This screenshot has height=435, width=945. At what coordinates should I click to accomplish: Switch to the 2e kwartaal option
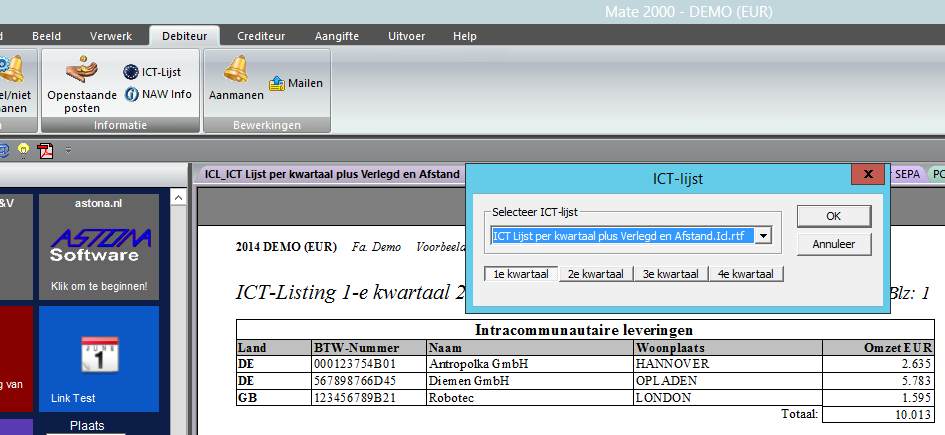(x=595, y=274)
